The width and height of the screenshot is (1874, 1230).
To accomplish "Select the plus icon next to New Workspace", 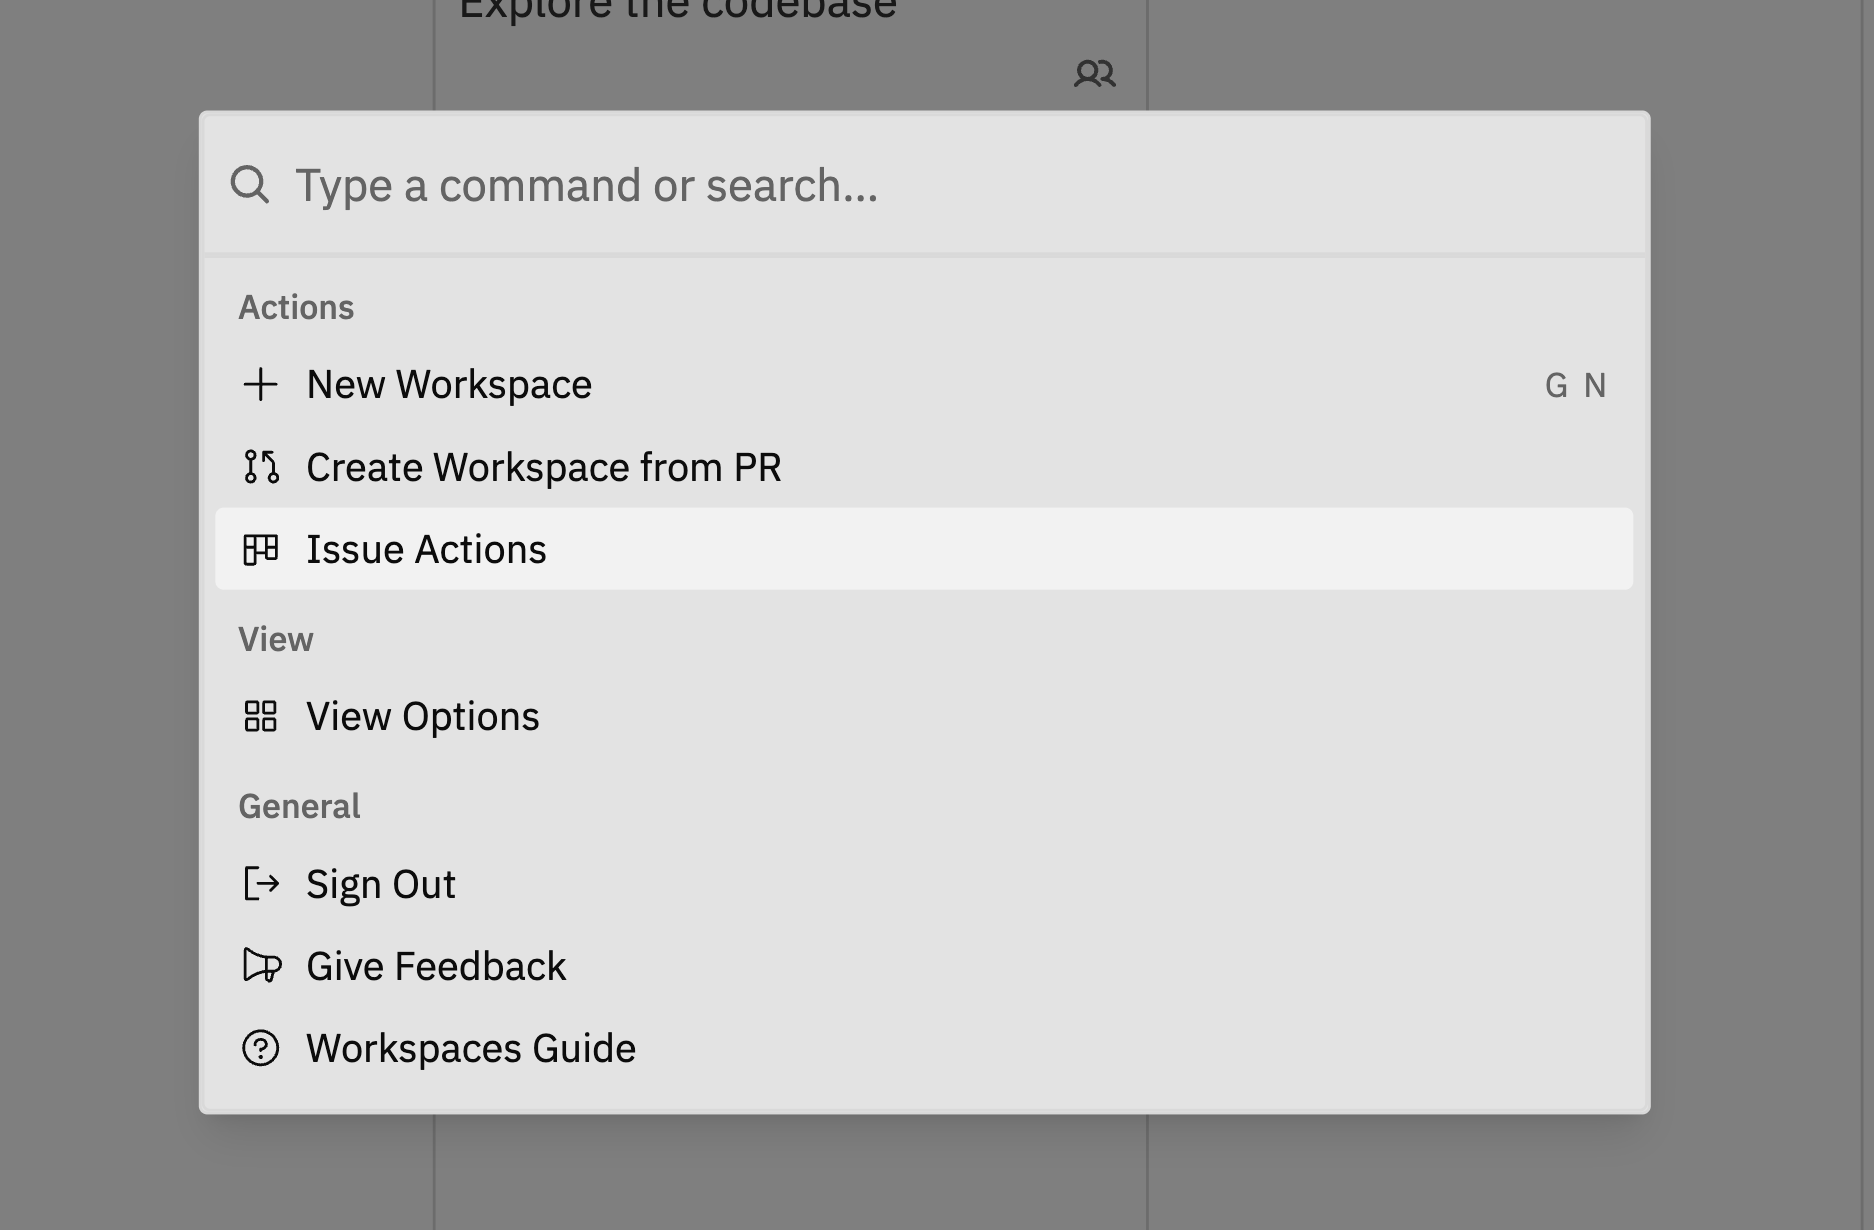I will (262, 384).
